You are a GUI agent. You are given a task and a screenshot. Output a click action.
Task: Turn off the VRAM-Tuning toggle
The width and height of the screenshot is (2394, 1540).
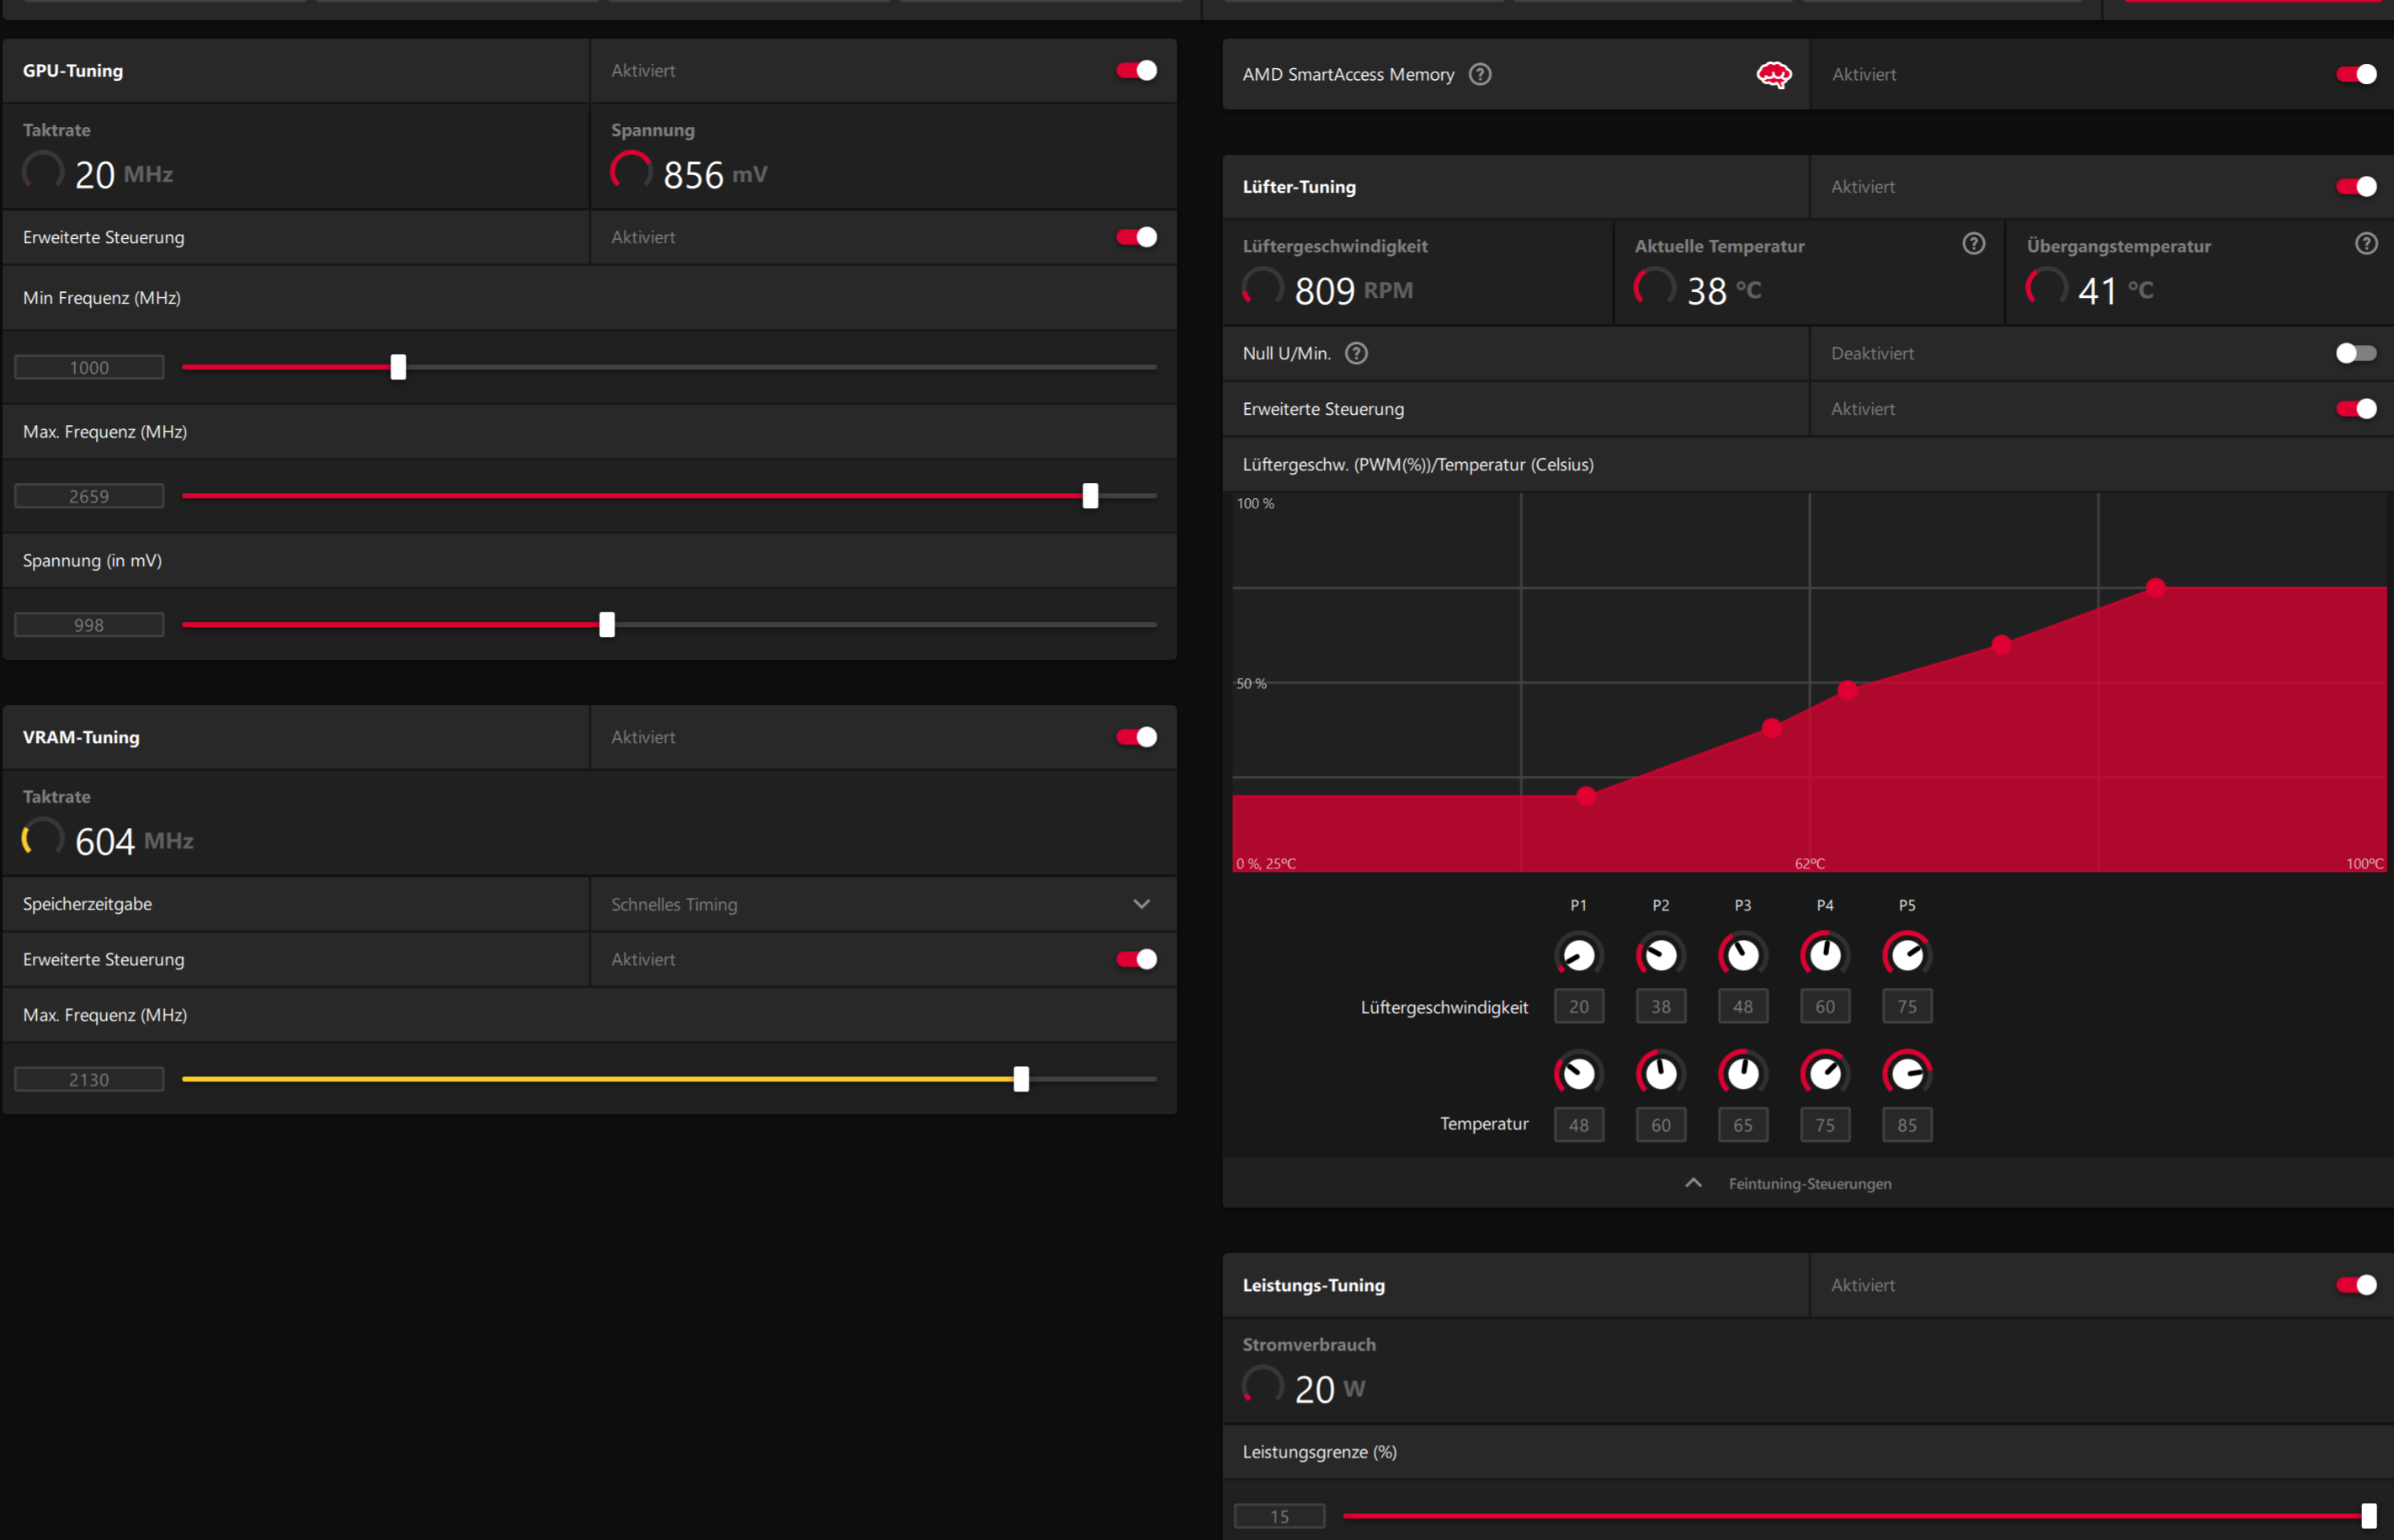(x=1135, y=737)
